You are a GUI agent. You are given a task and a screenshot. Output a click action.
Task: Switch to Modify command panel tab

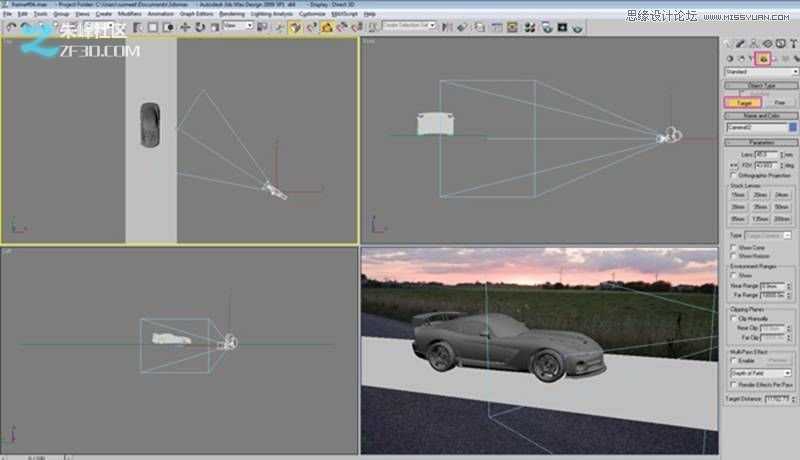(x=740, y=44)
